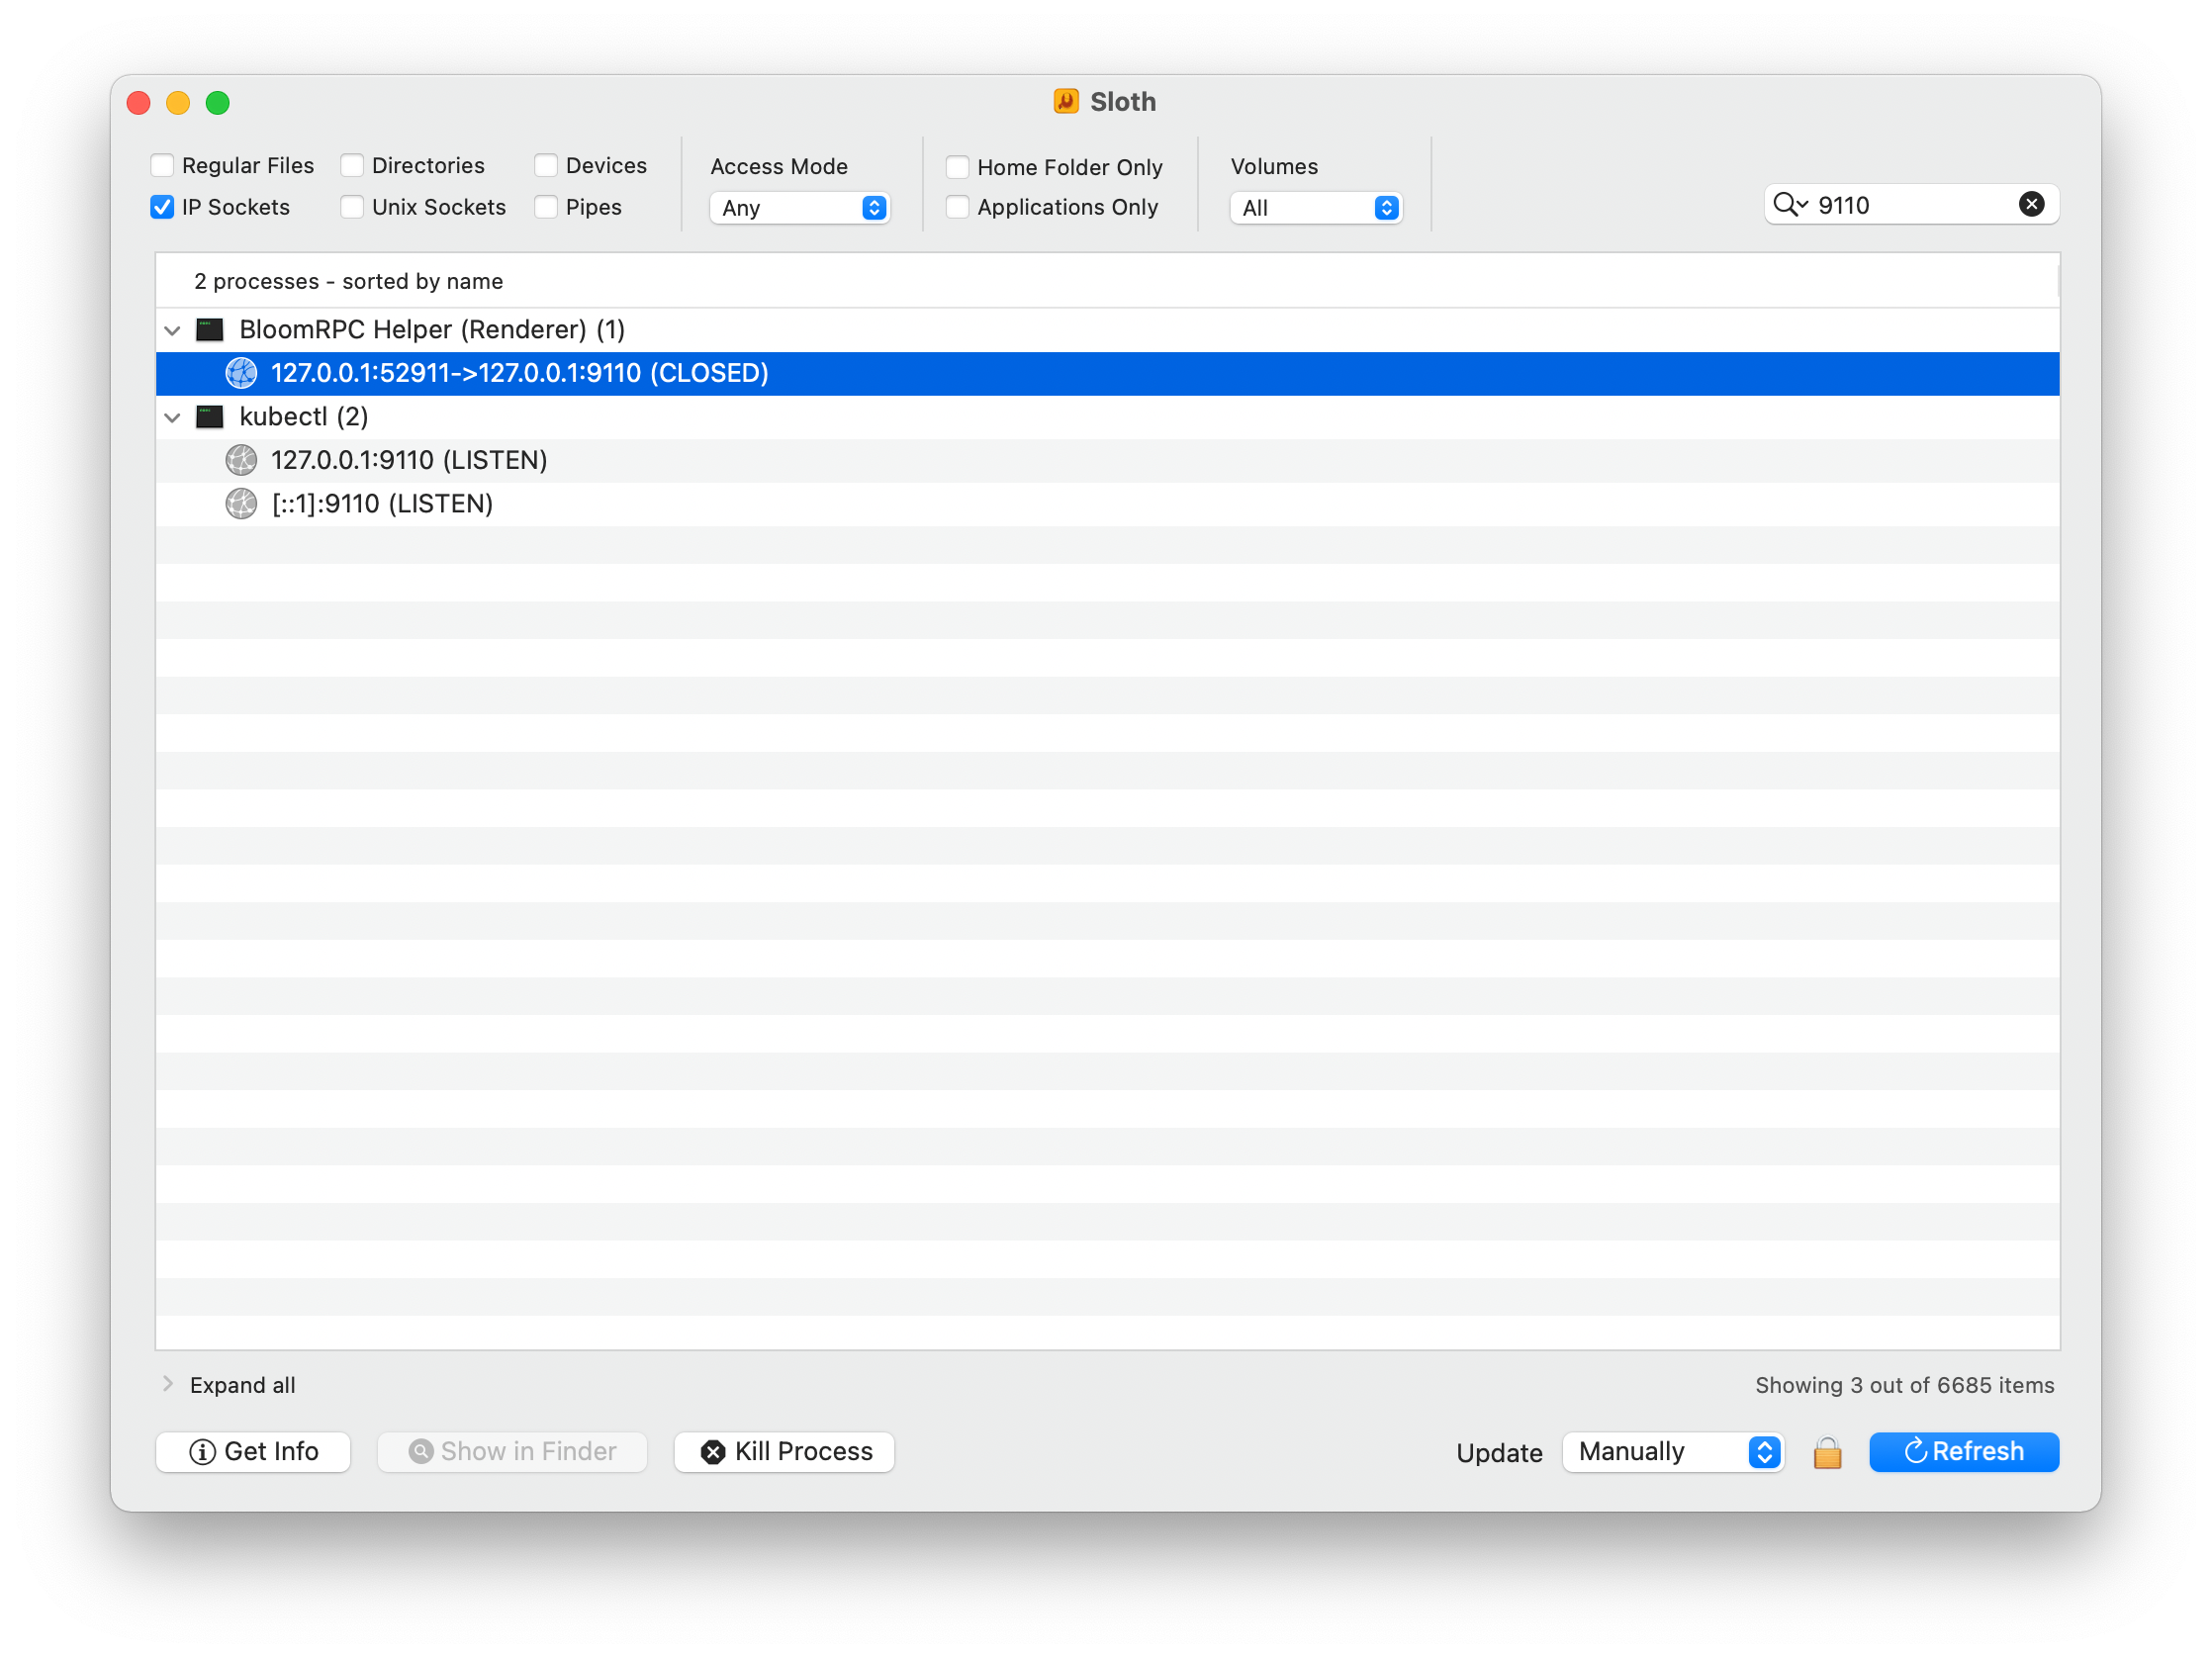Select the 127.0.0.1:52911->127.0.0.1:9110 (CLOSED) row
Viewport: 2212px width, 1658px height.
pyautogui.click(x=1108, y=373)
